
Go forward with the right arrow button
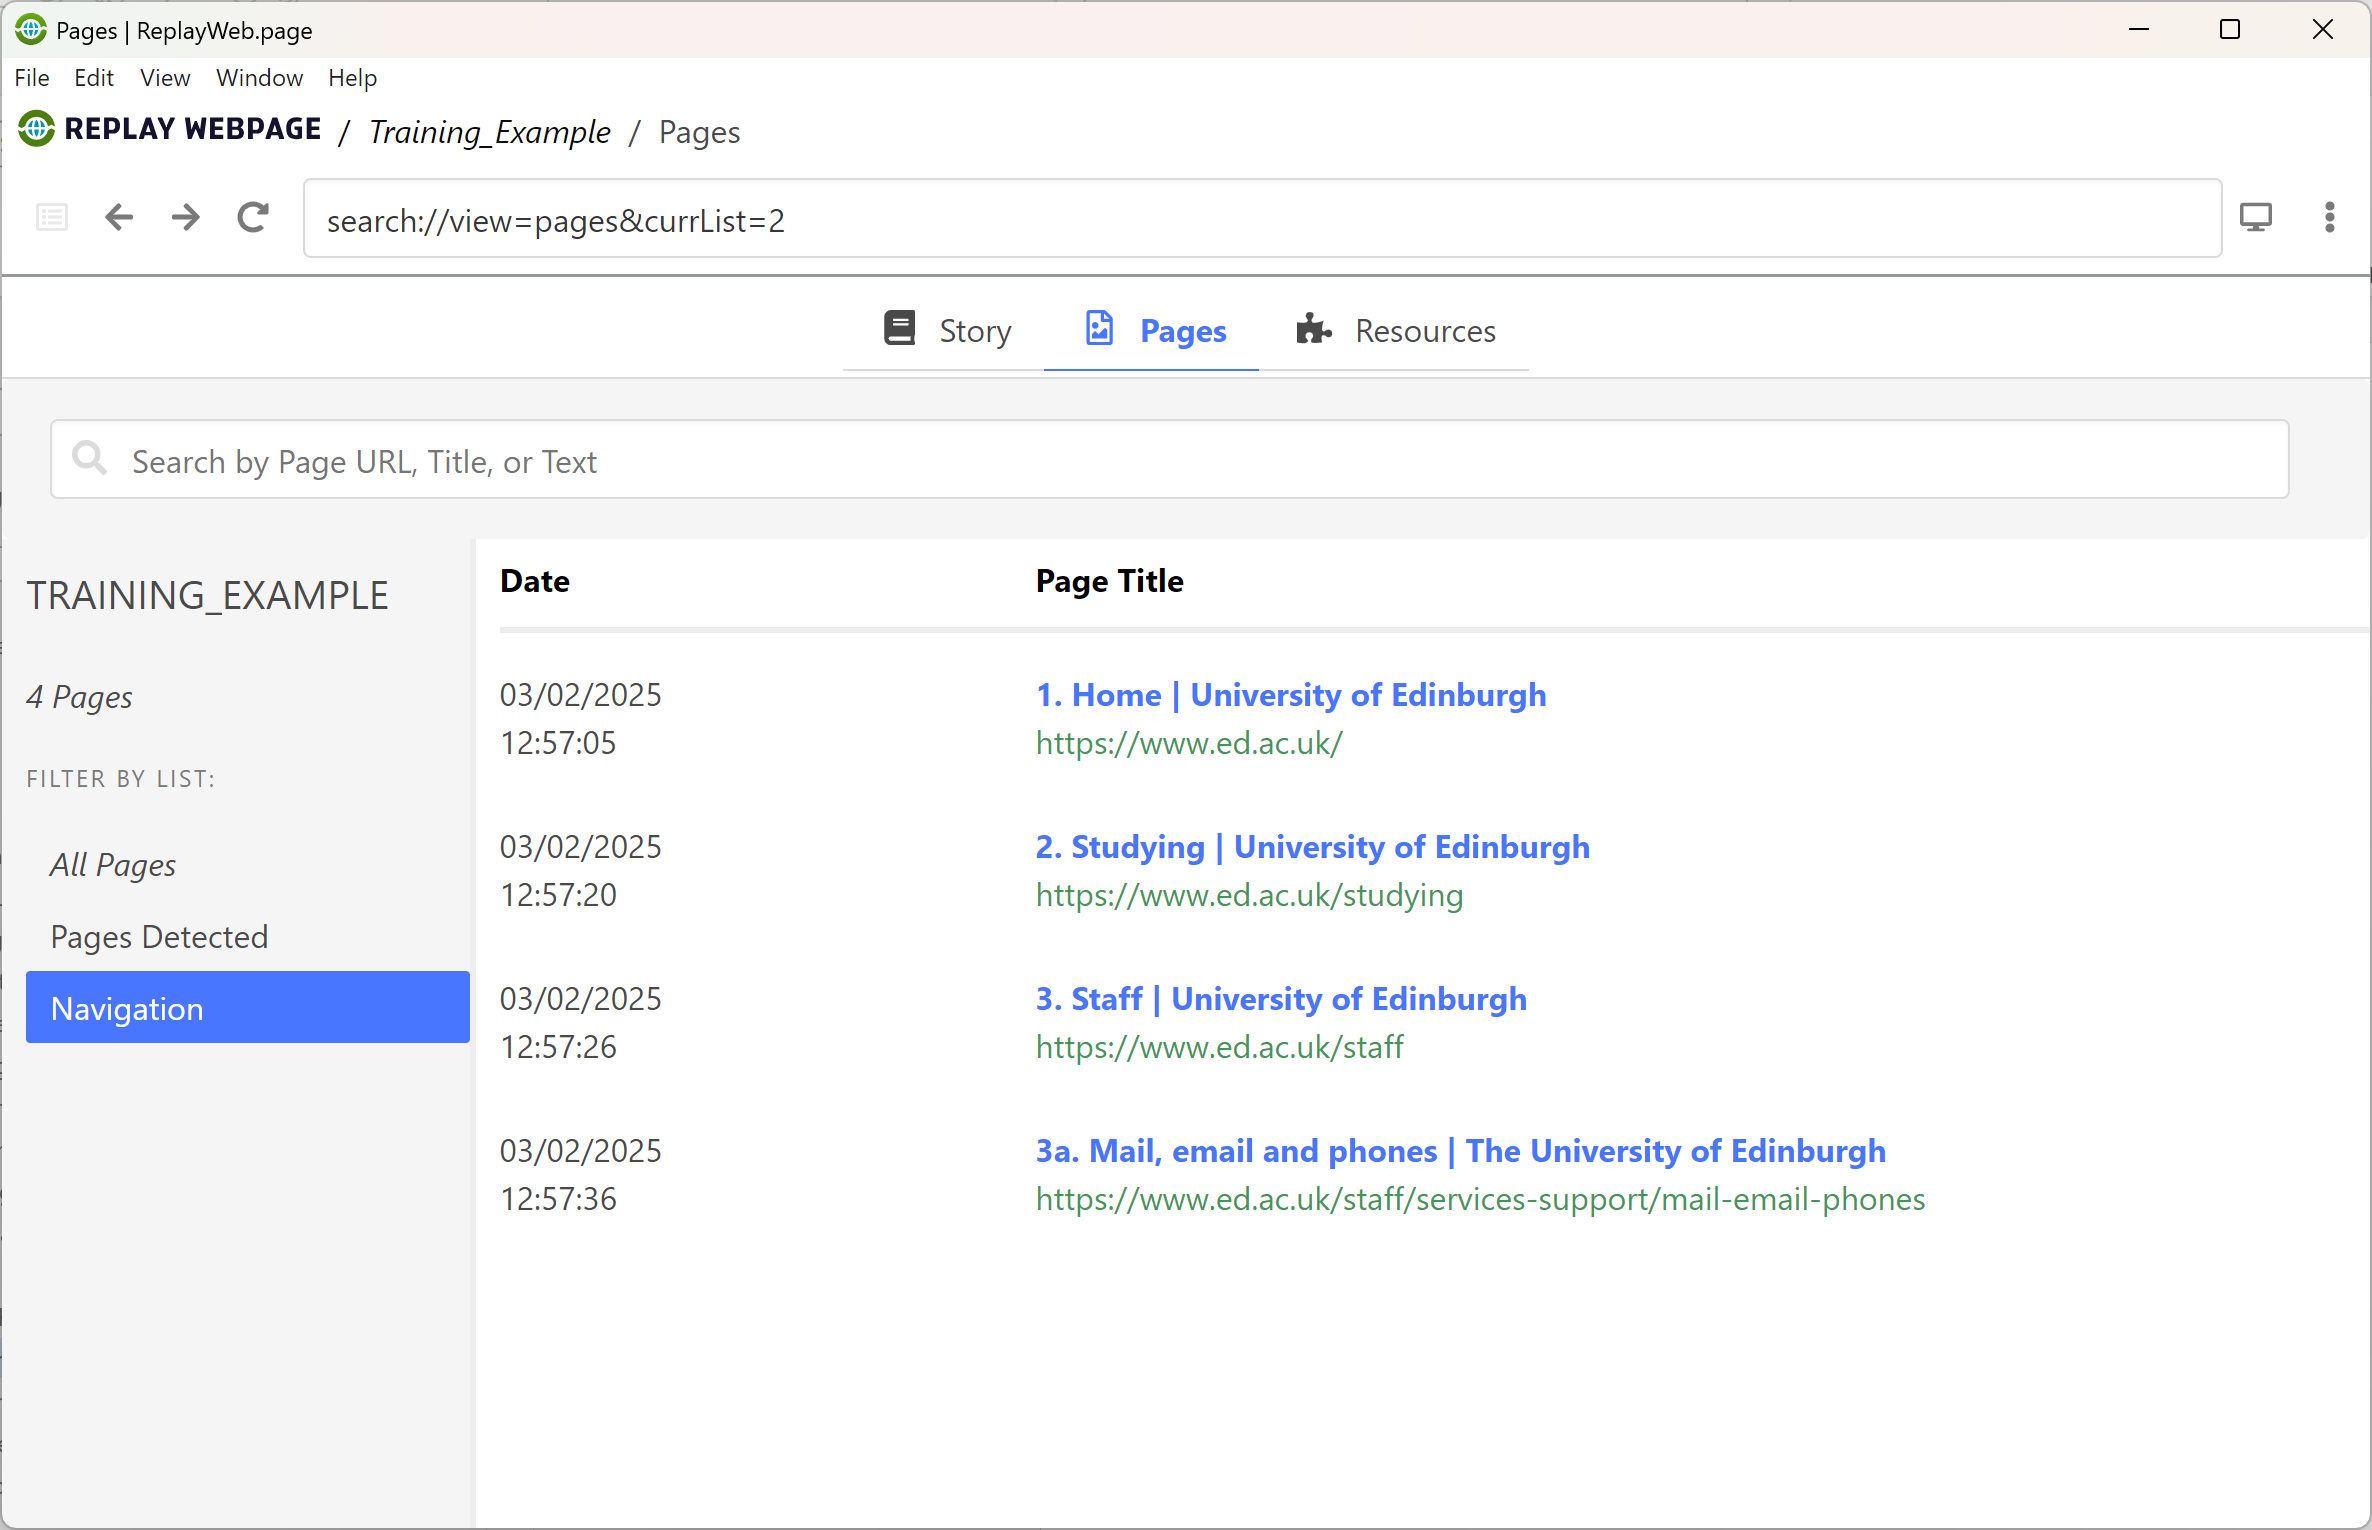[x=186, y=217]
